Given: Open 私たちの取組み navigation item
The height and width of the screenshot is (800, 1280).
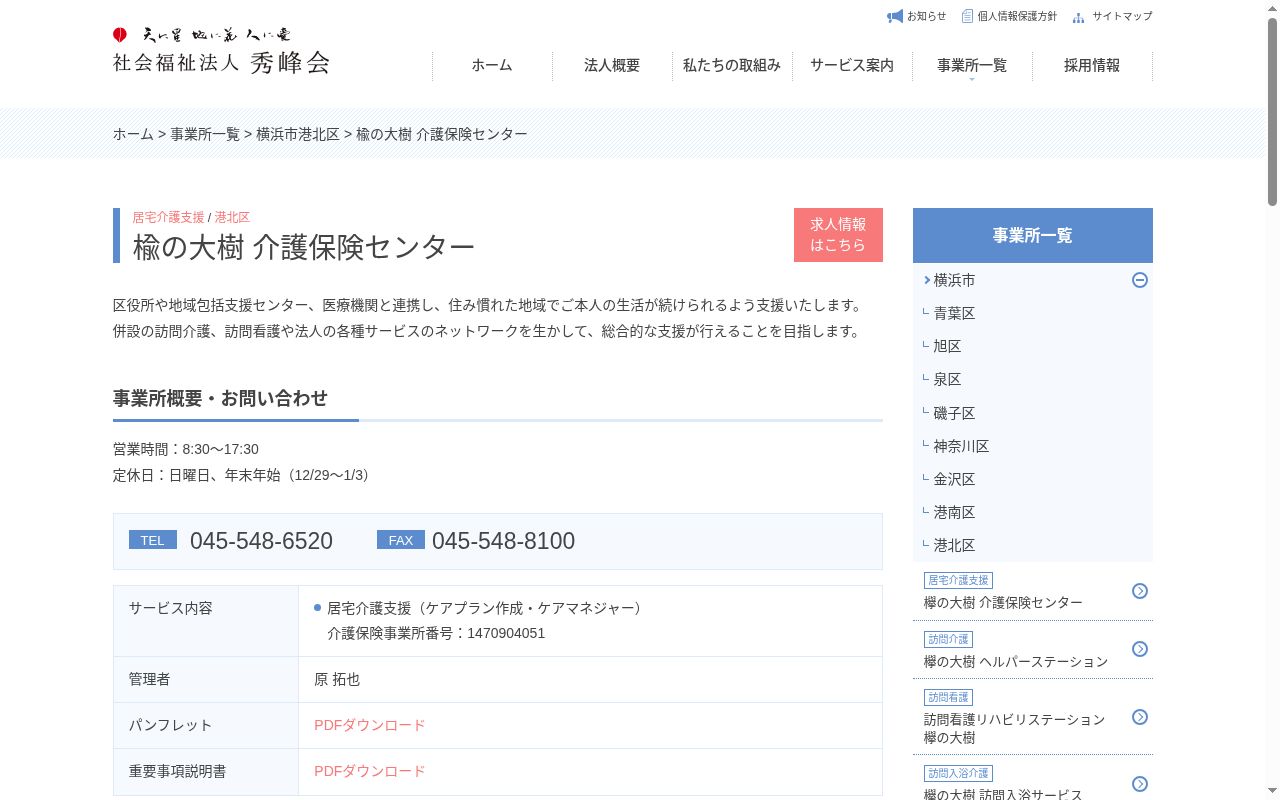Looking at the screenshot, I should (732, 65).
